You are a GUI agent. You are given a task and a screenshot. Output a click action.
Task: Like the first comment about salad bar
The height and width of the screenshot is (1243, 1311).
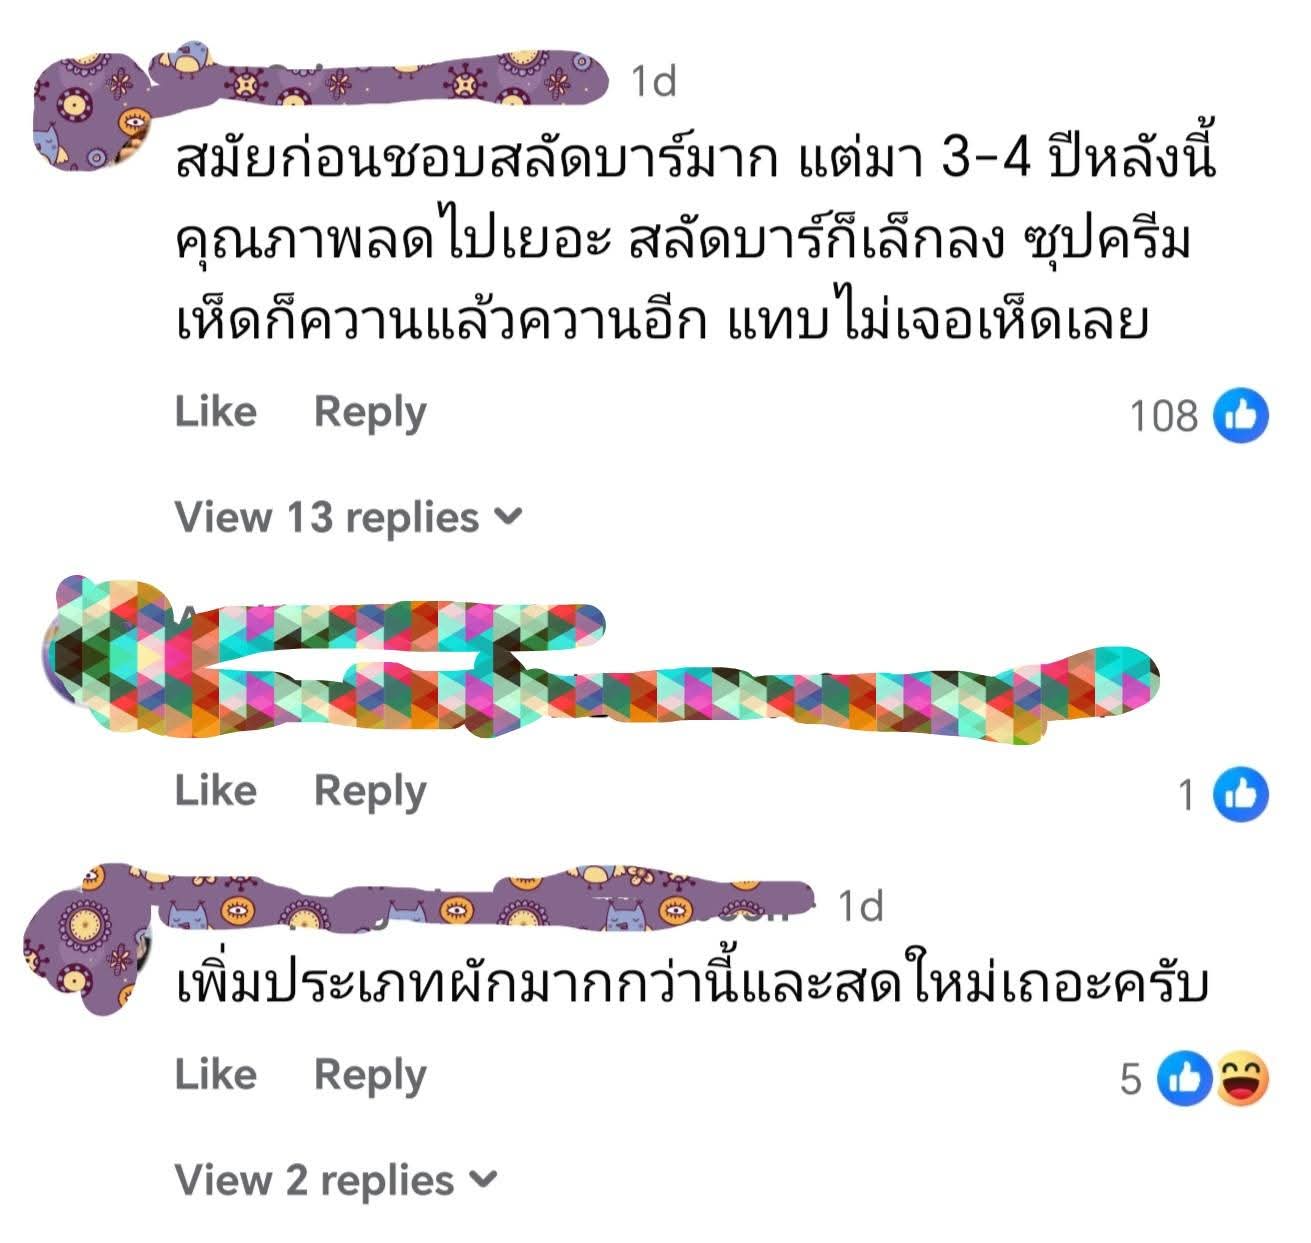(216, 412)
